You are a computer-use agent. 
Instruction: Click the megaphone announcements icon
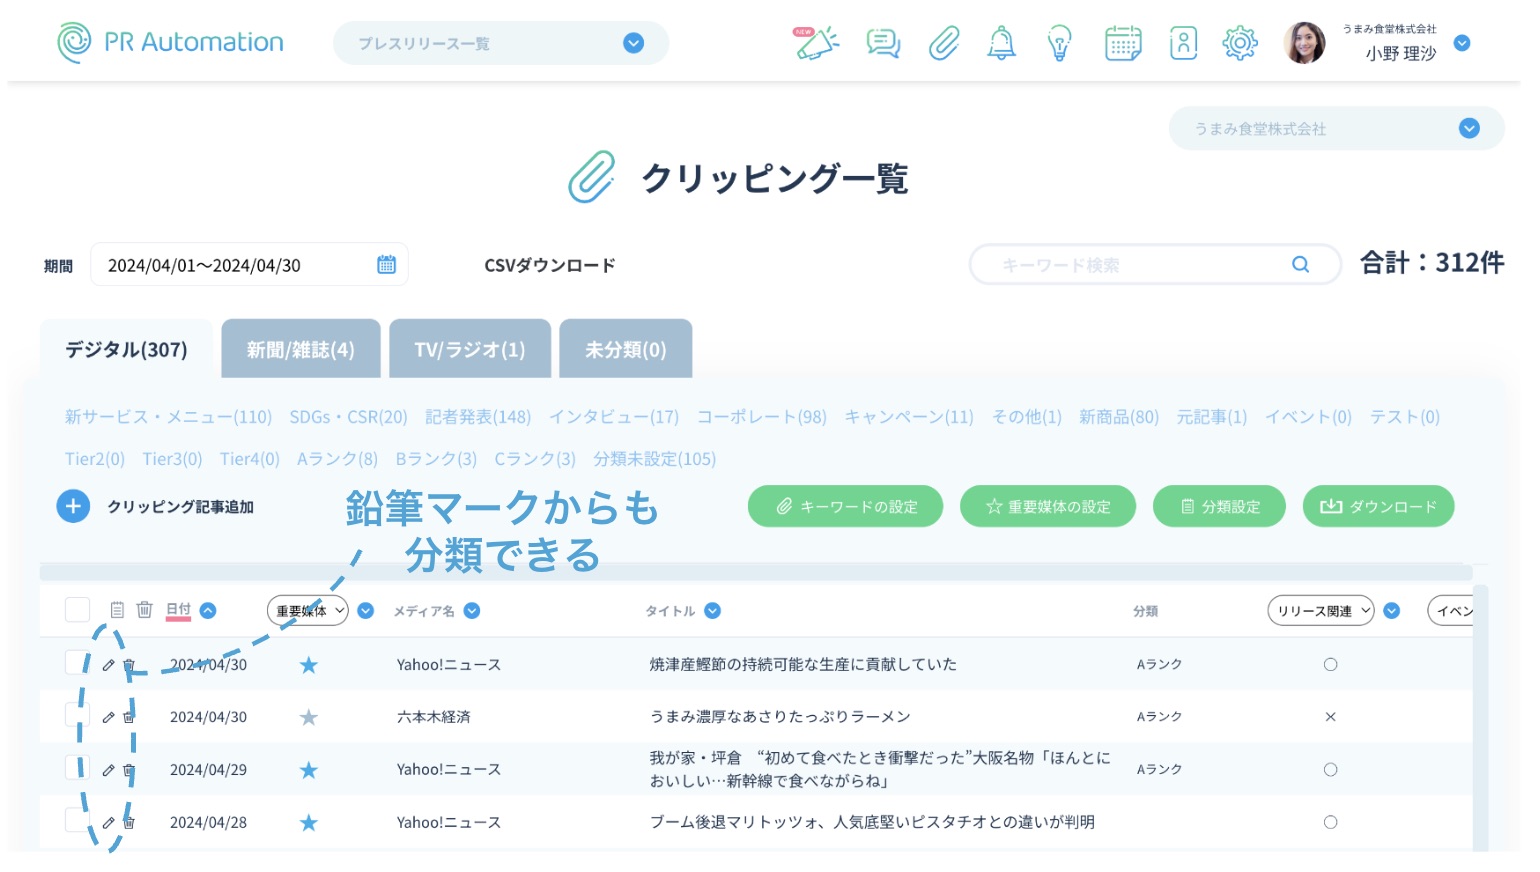click(816, 43)
